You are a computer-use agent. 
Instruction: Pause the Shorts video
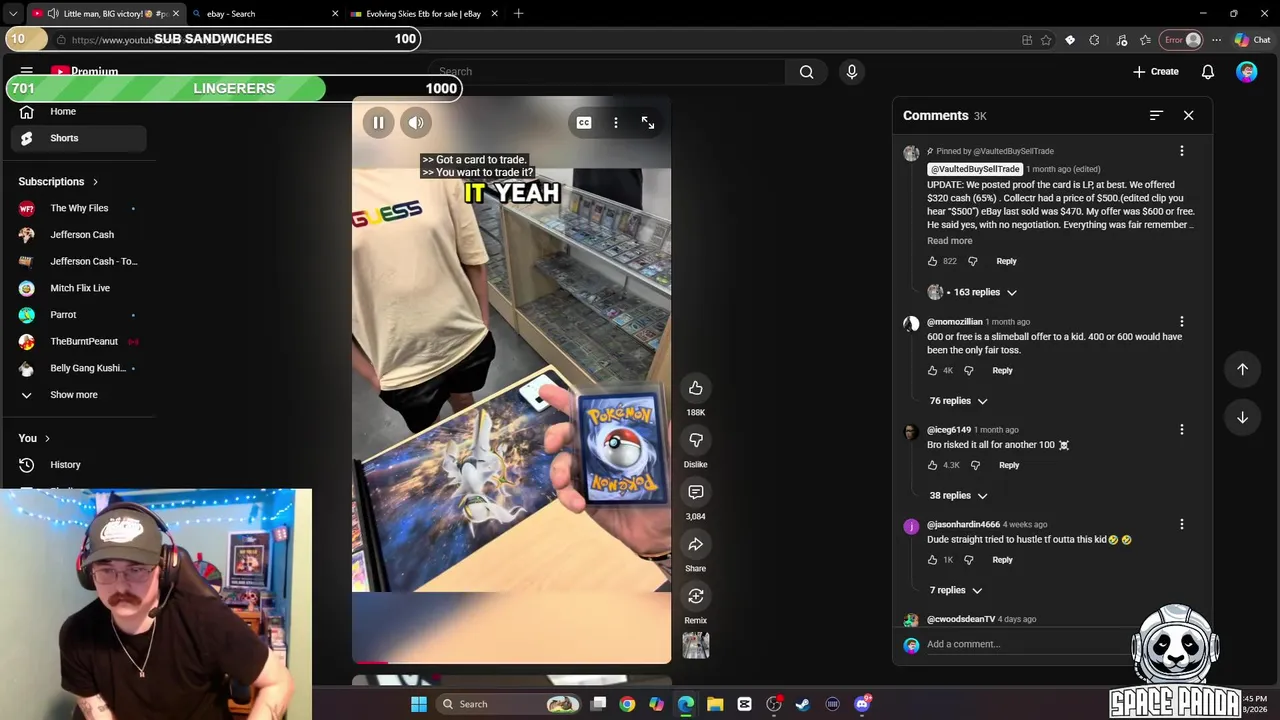pyautogui.click(x=379, y=123)
